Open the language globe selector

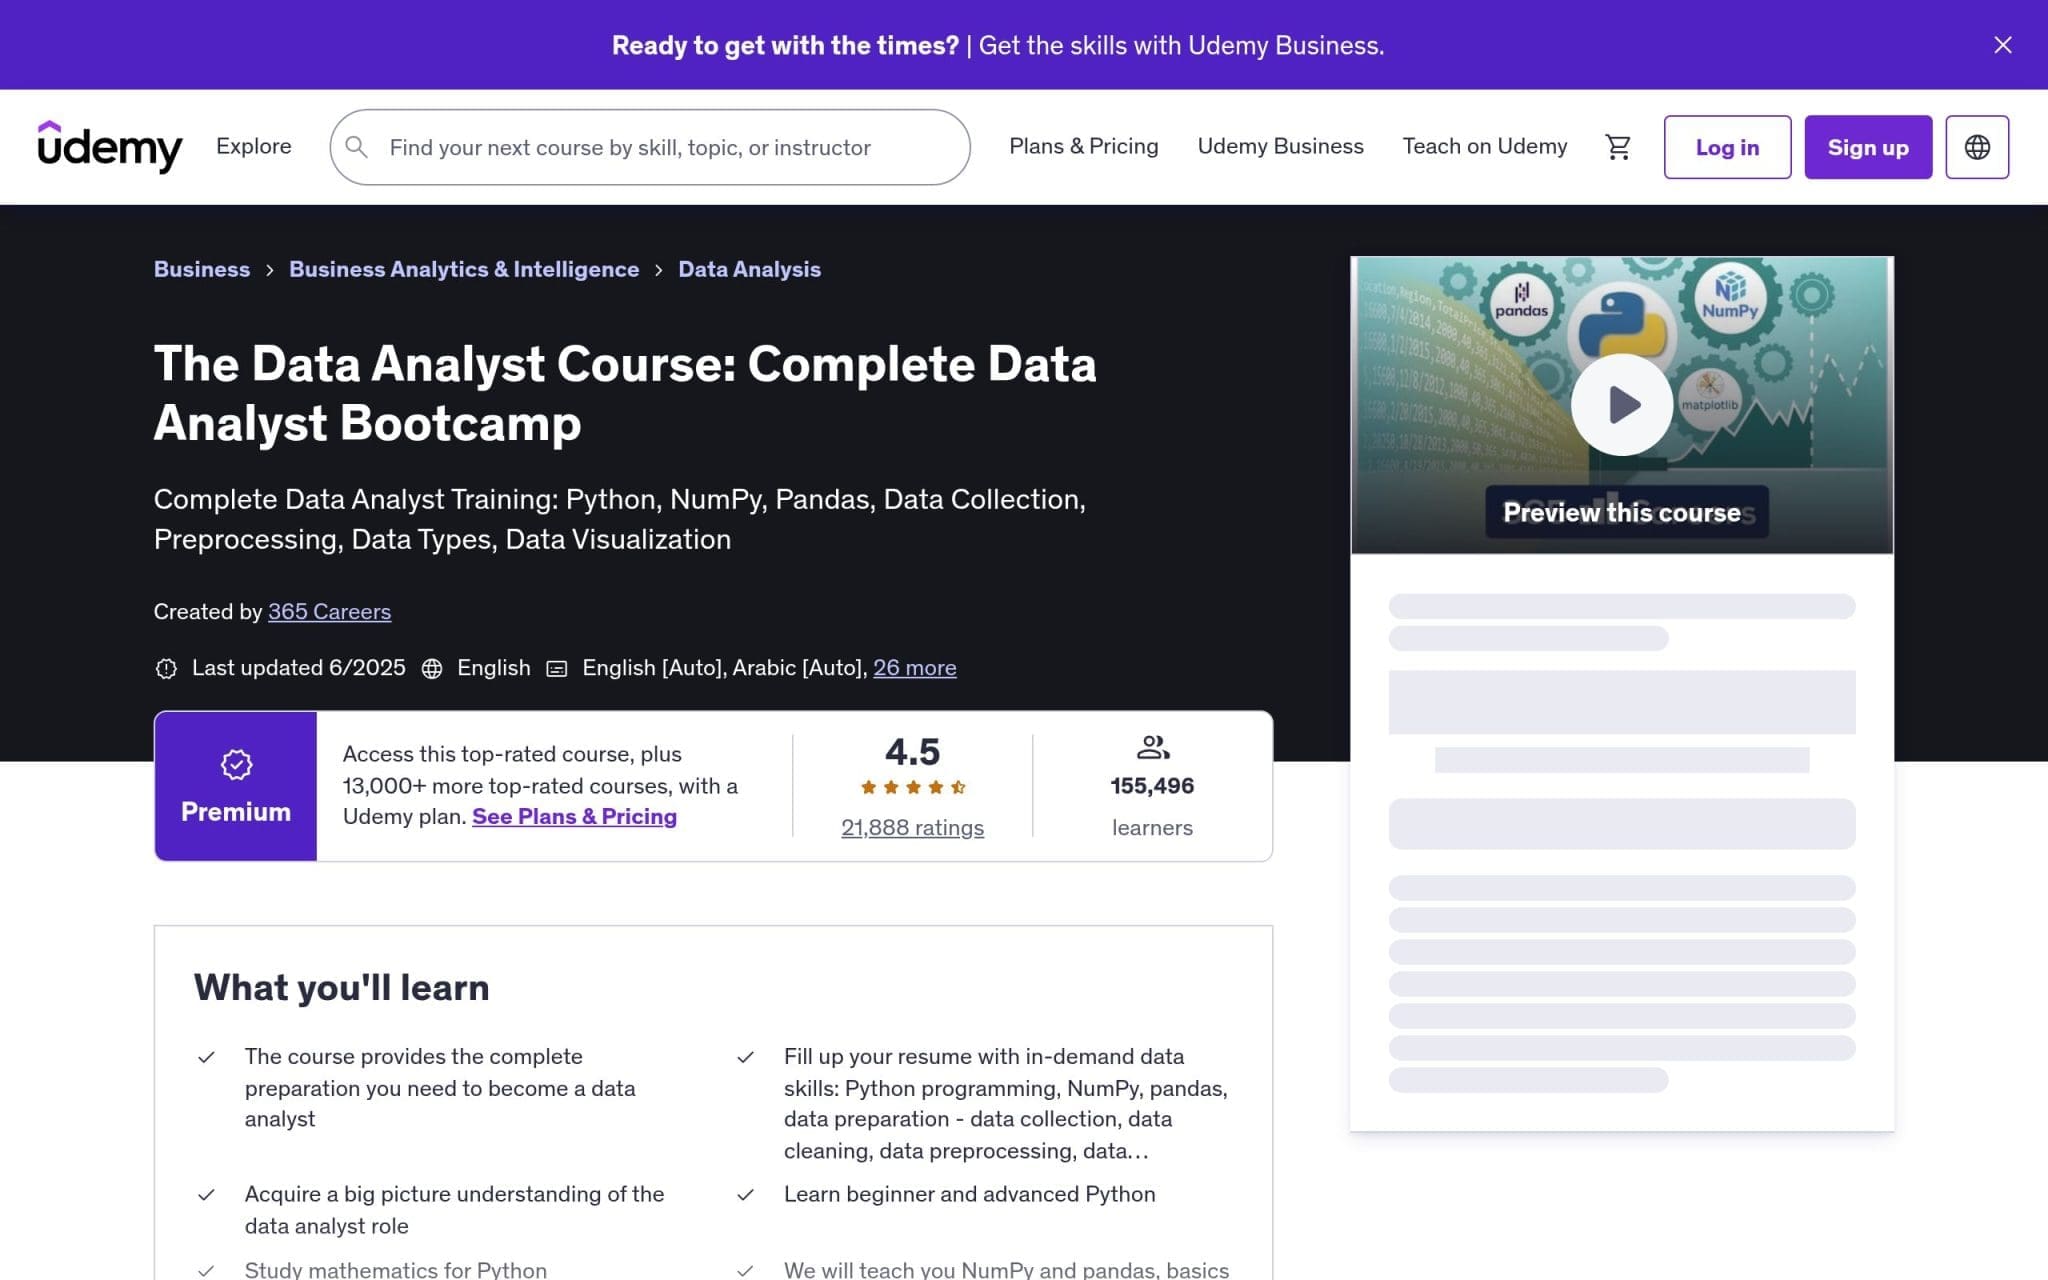coord(1977,147)
